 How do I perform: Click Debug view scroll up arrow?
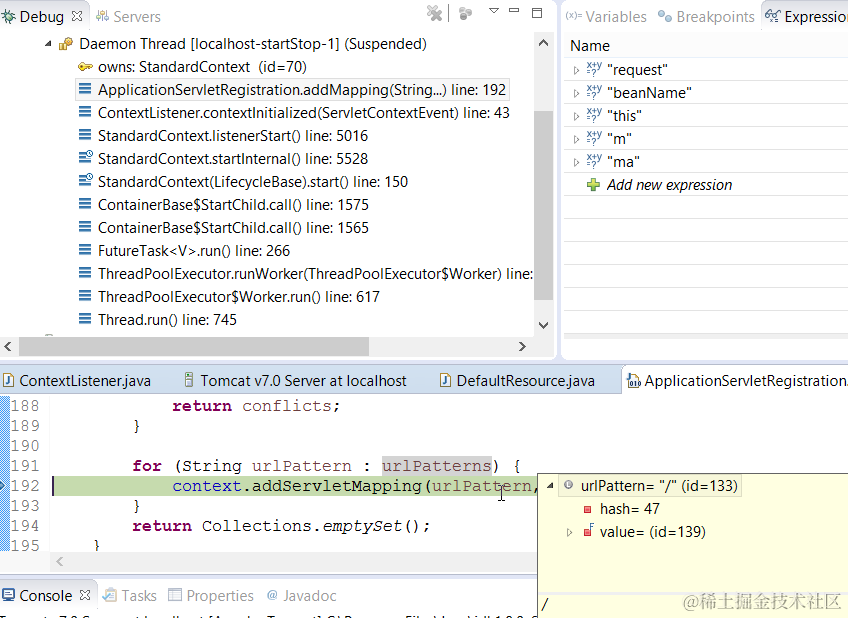pyautogui.click(x=544, y=43)
